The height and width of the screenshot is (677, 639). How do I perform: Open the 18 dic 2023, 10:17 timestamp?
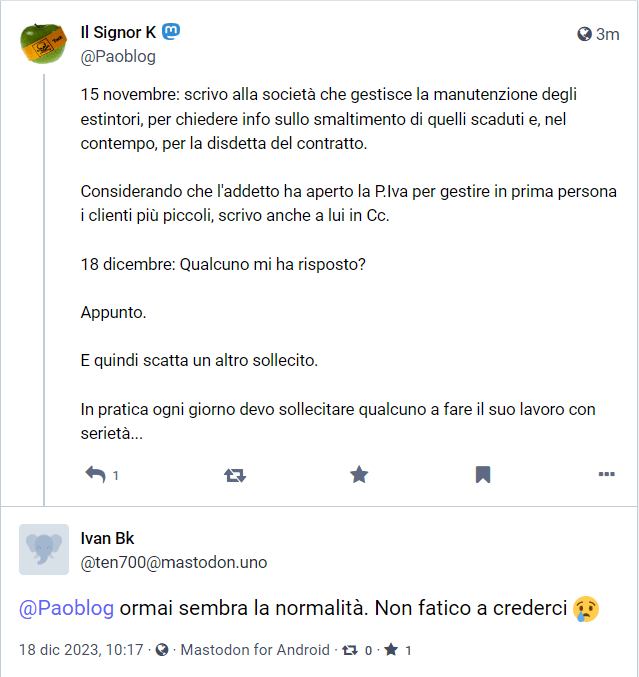[x=81, y=650]
